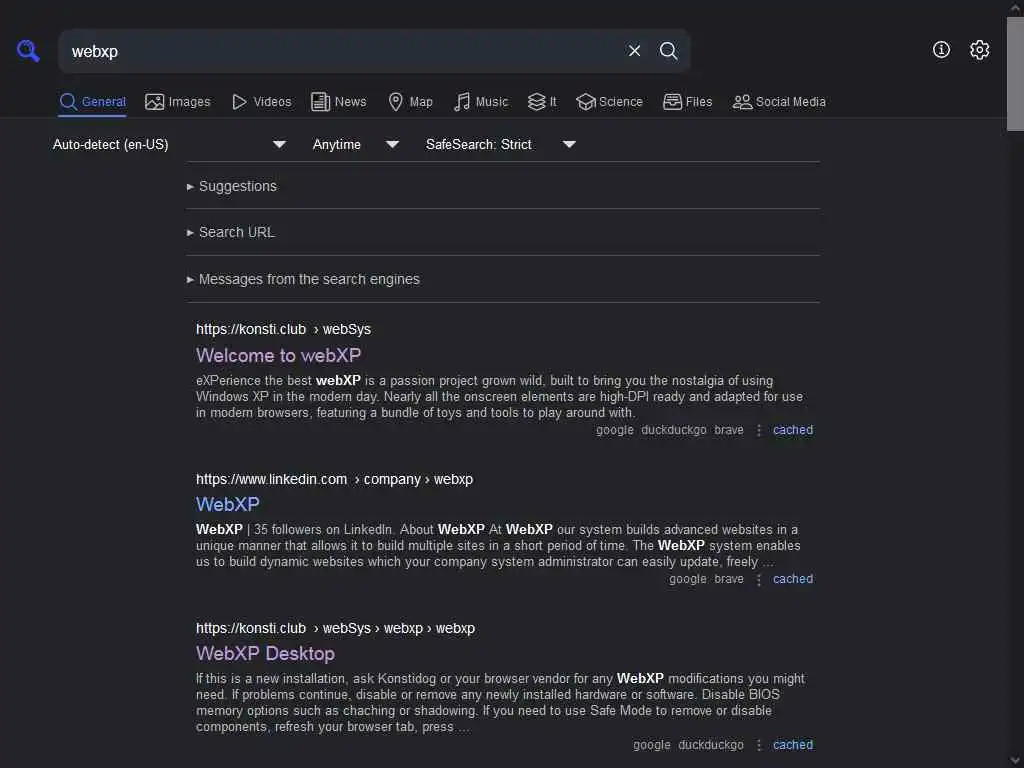Switch to the Images tab
Viewport: 1024px width, 768px height.
click(178, 102)
